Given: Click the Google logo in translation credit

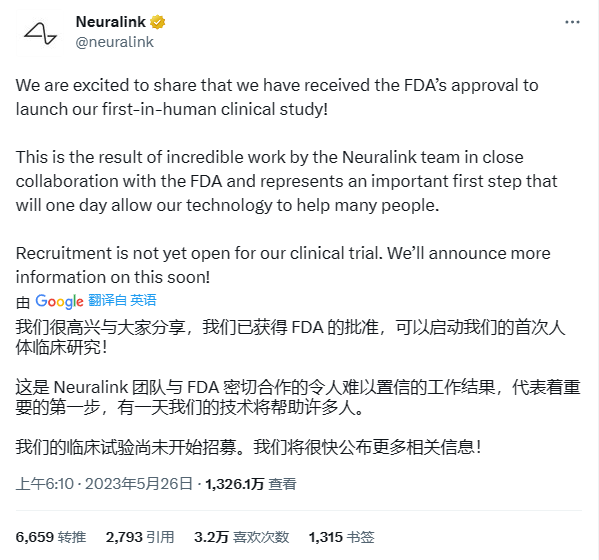Looking at the screenshot, I should click(59, 301).
